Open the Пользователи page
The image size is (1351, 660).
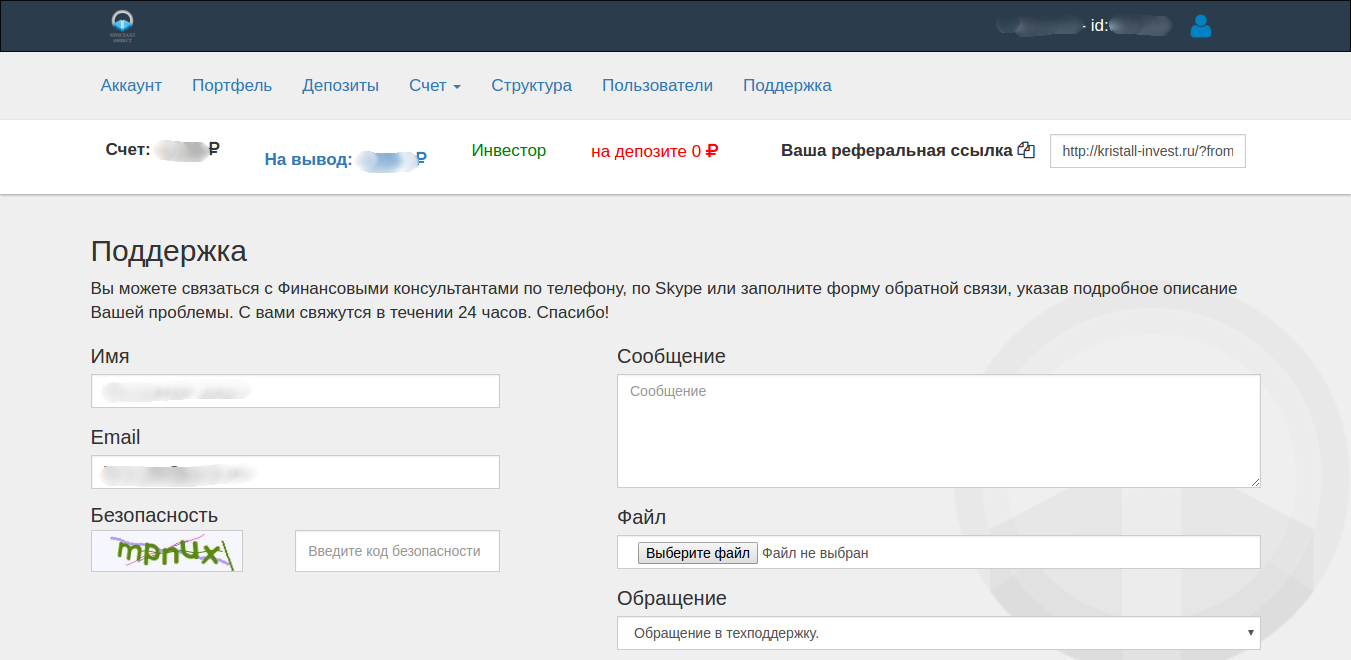(x=657, y=86)
